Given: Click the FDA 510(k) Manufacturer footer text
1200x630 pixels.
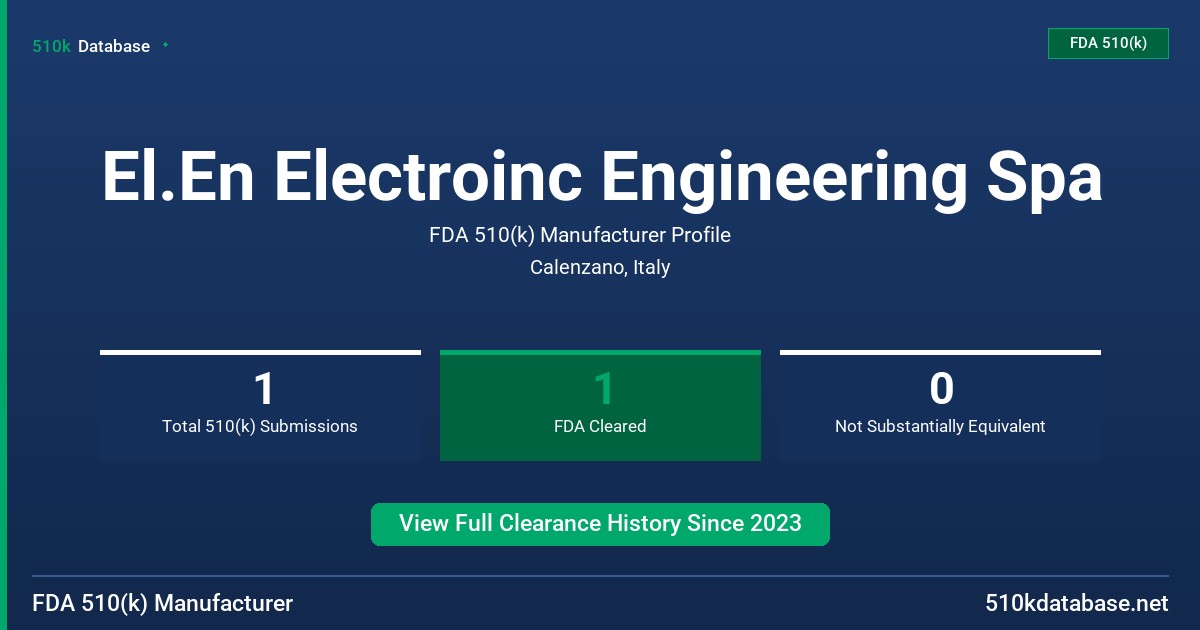Looking at the screenshot, I should (x=163, y=604).
